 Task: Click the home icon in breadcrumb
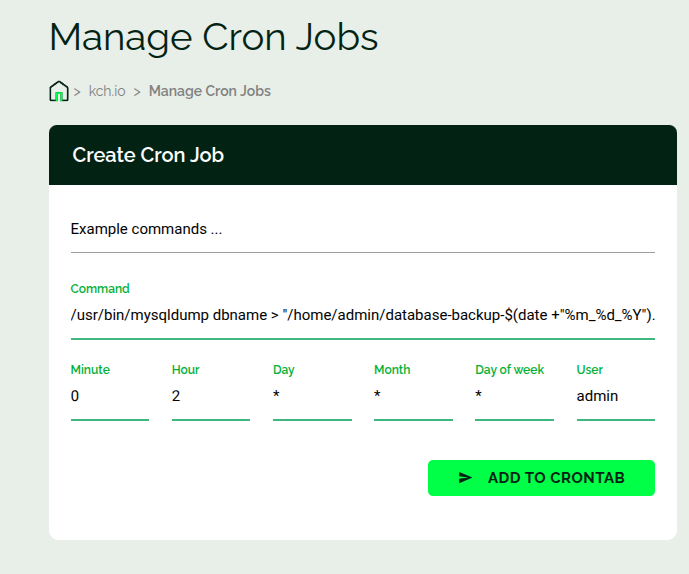(59, 91)
